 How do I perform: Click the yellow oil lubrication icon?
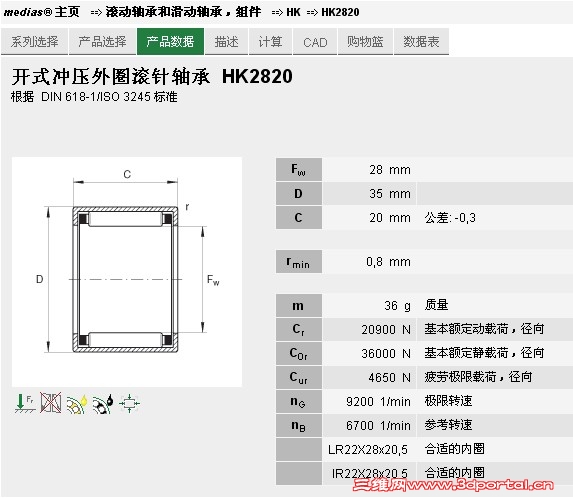(x=77, y=404)
